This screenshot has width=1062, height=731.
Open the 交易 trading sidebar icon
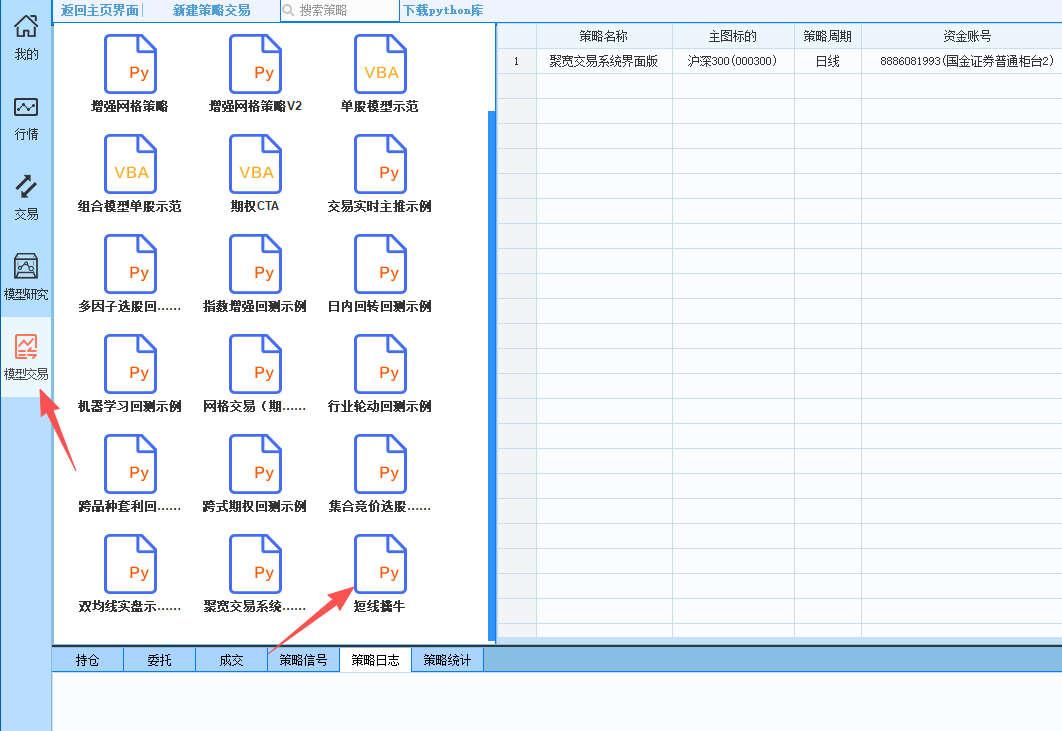[26, 198]
